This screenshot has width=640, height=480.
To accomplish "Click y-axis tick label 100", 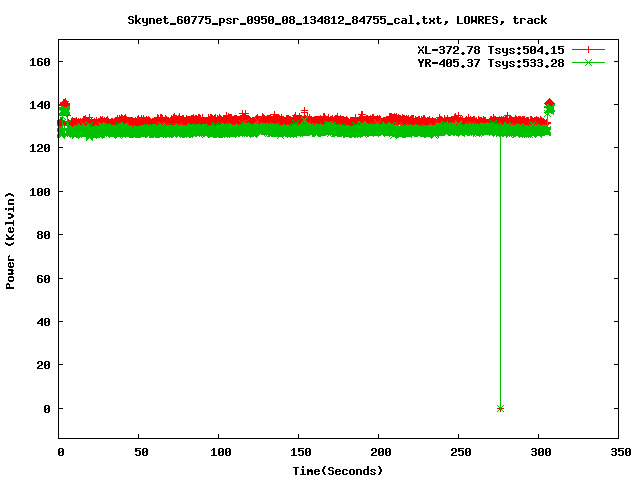I will (x=40, y=192).
